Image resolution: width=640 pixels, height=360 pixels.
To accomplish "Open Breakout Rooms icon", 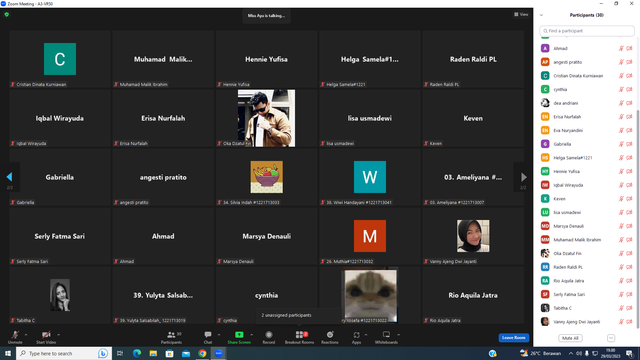I will coord(300,334).
